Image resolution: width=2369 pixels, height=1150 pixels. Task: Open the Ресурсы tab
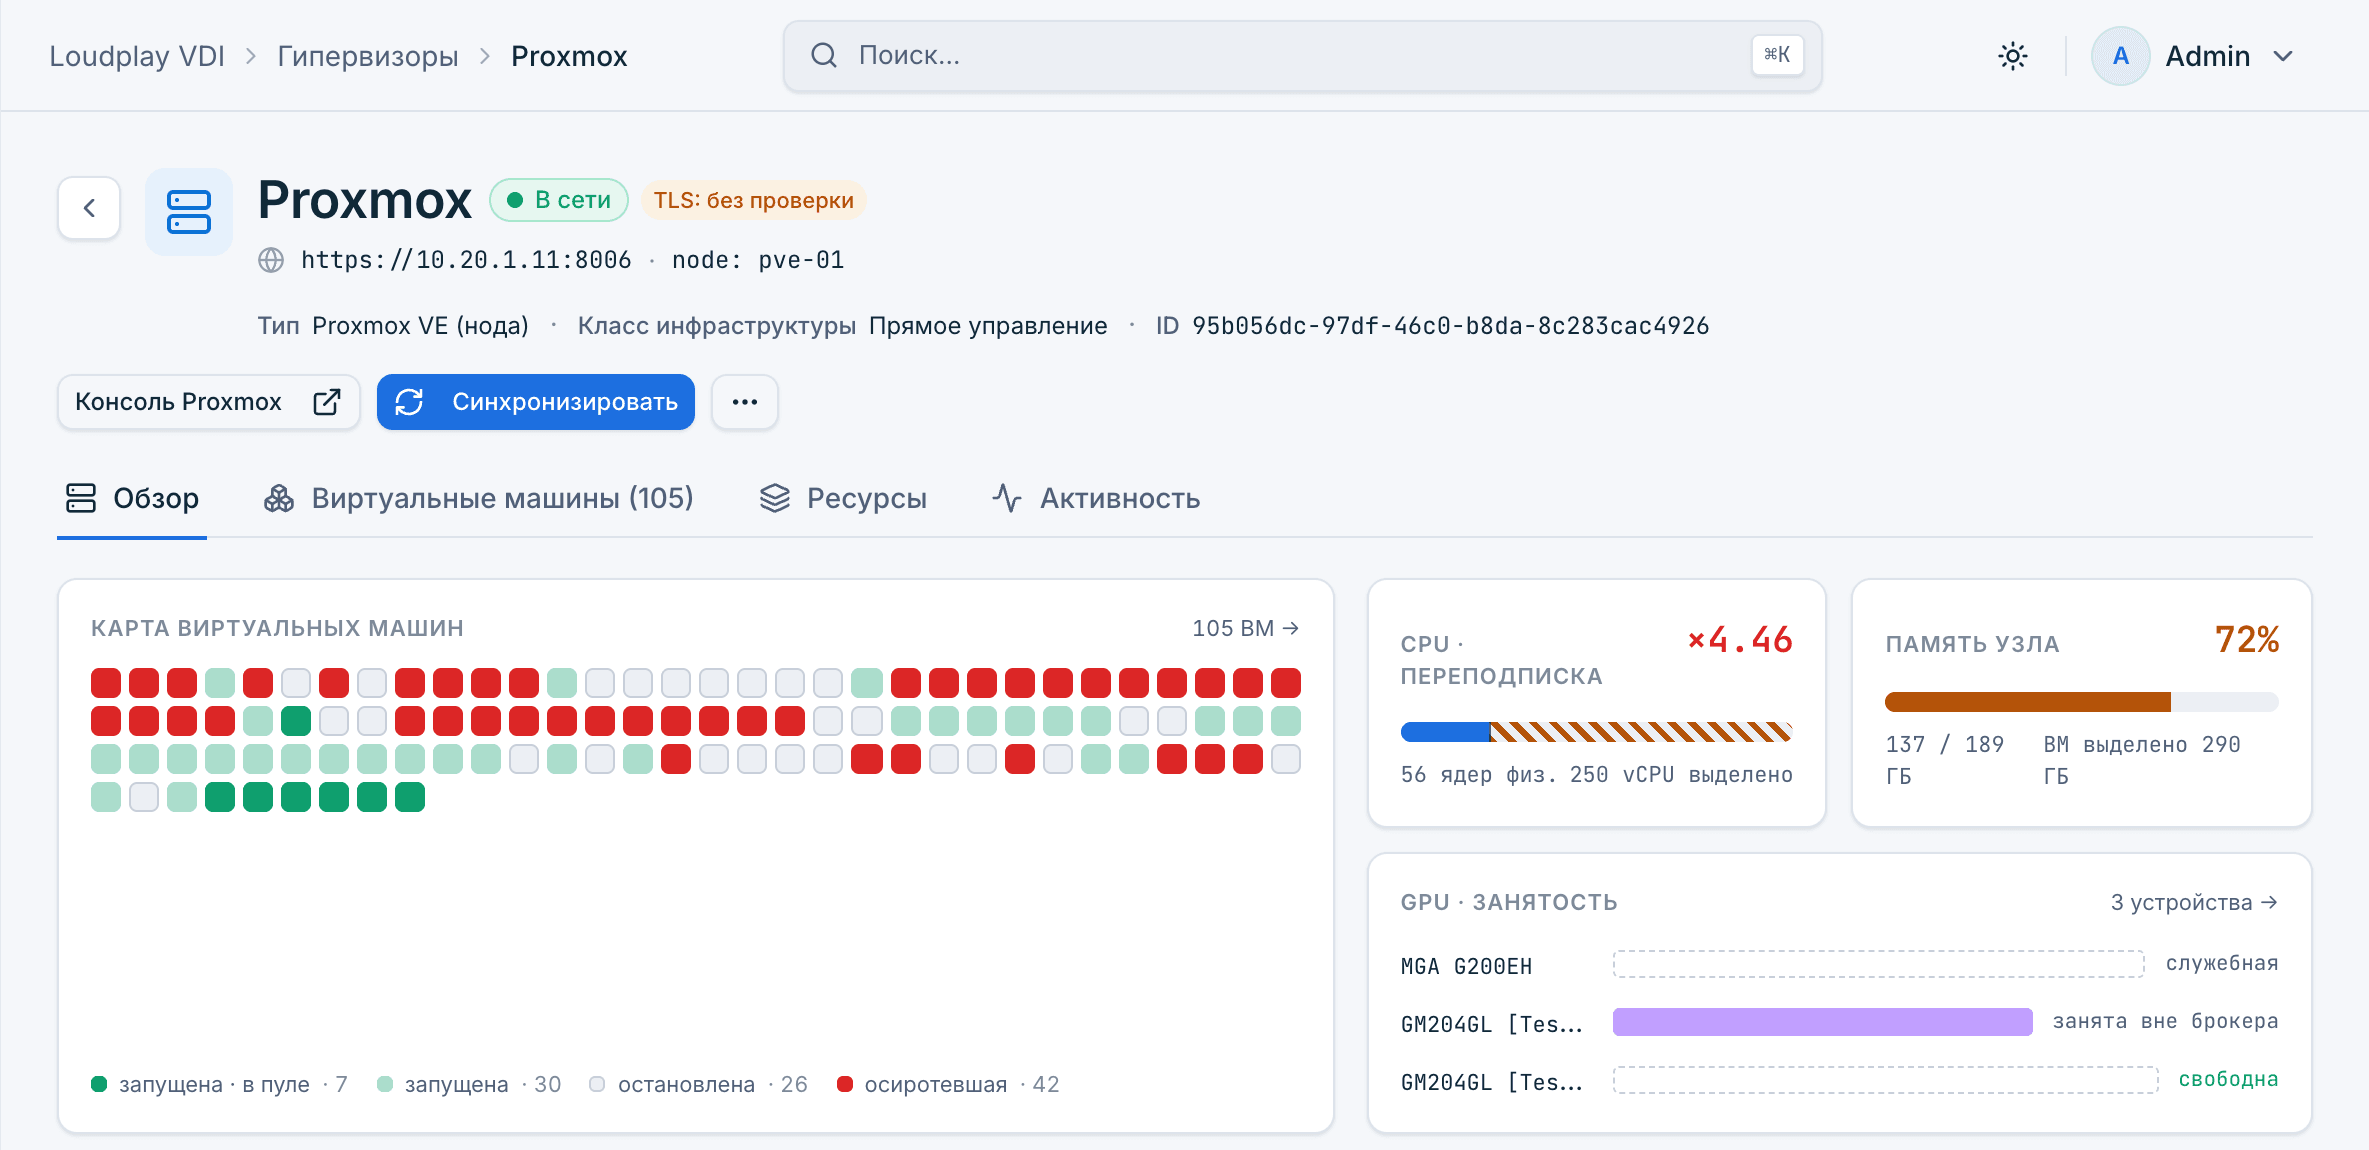point(843,498)
